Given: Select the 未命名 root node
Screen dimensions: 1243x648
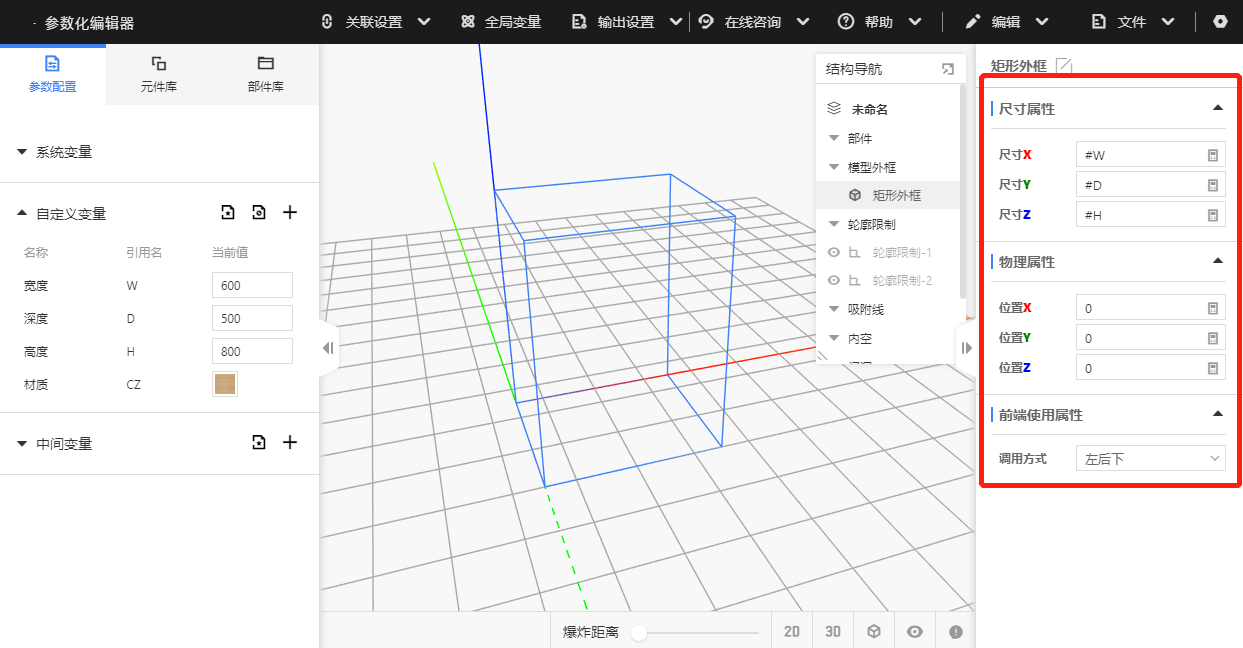Looking at the screenshot, I should pyautogui.click(x=869, y=109).
